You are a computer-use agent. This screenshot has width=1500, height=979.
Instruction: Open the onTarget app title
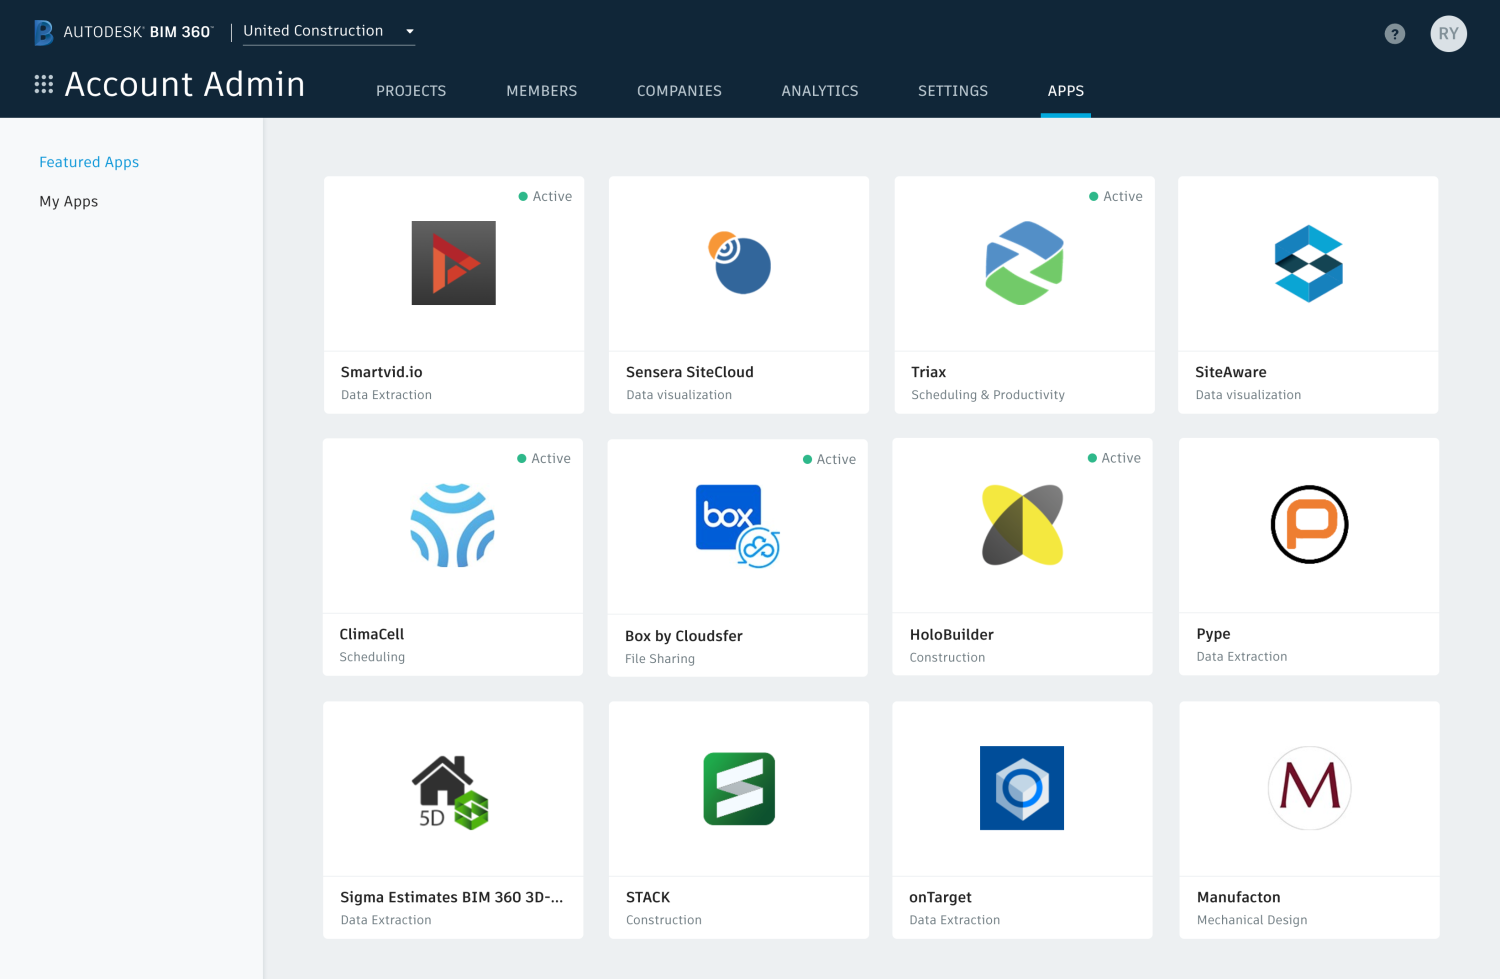coord(940,897)
